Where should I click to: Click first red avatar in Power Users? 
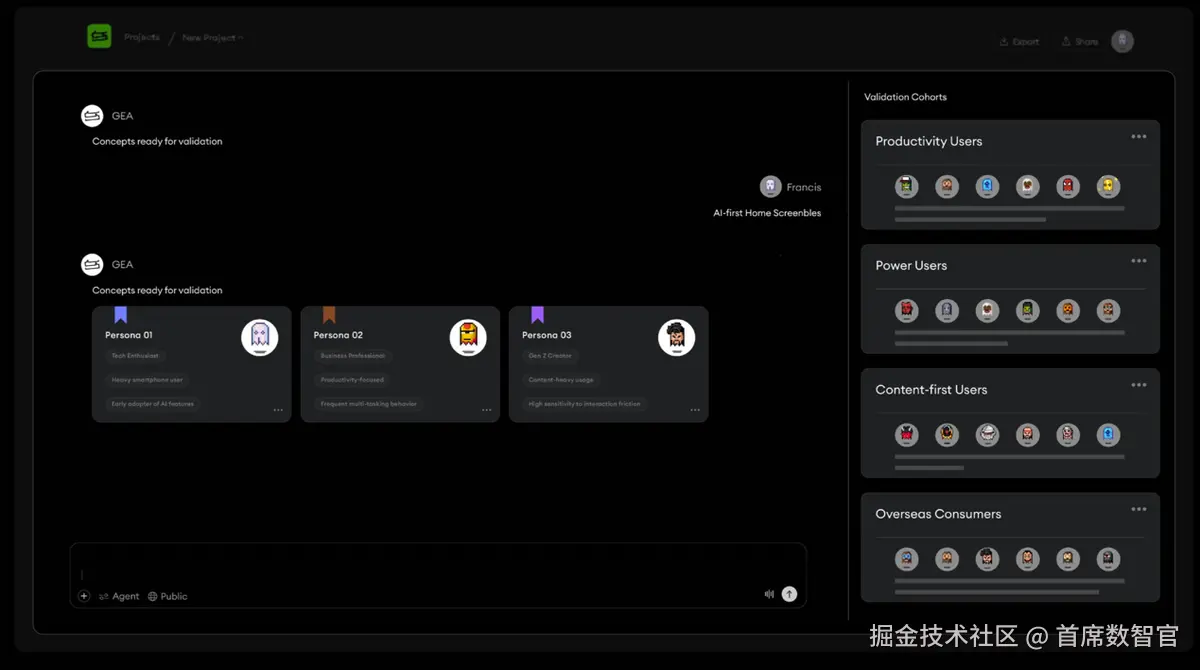click(907, 311)
